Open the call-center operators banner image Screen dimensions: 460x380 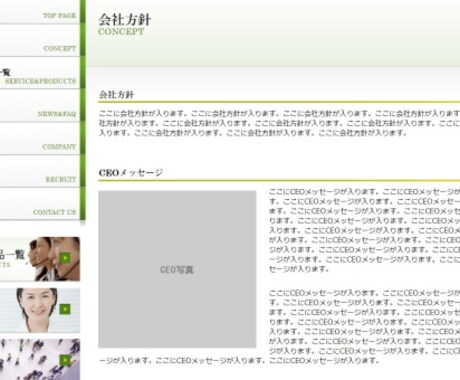point(40,259)
